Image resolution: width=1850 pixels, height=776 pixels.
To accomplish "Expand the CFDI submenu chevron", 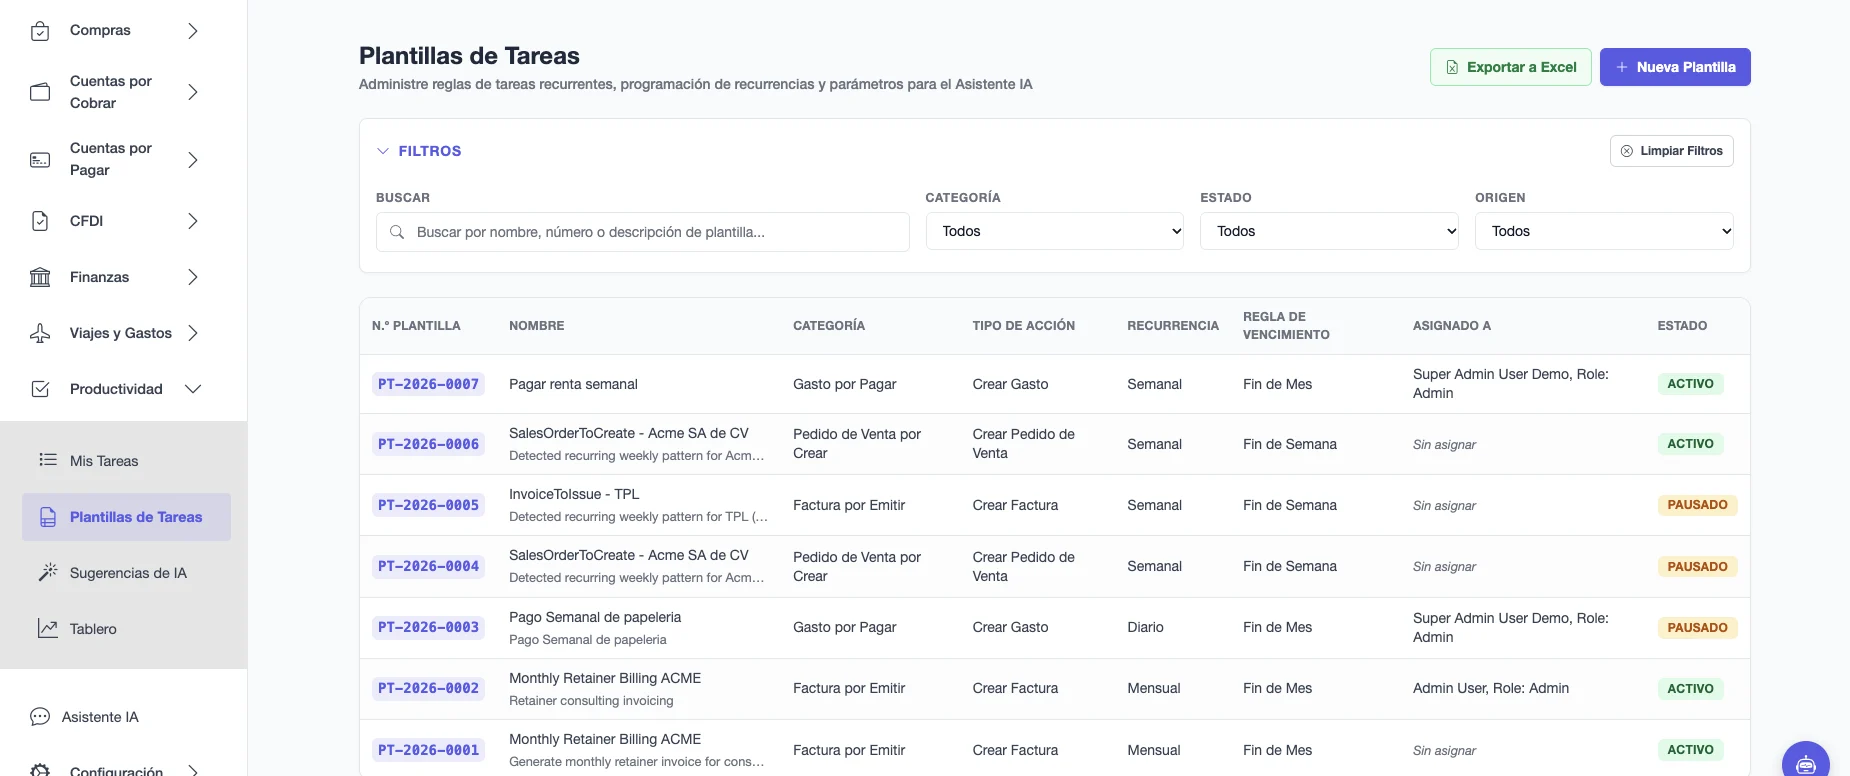I will pyautogui.click(x=193, y=221).
